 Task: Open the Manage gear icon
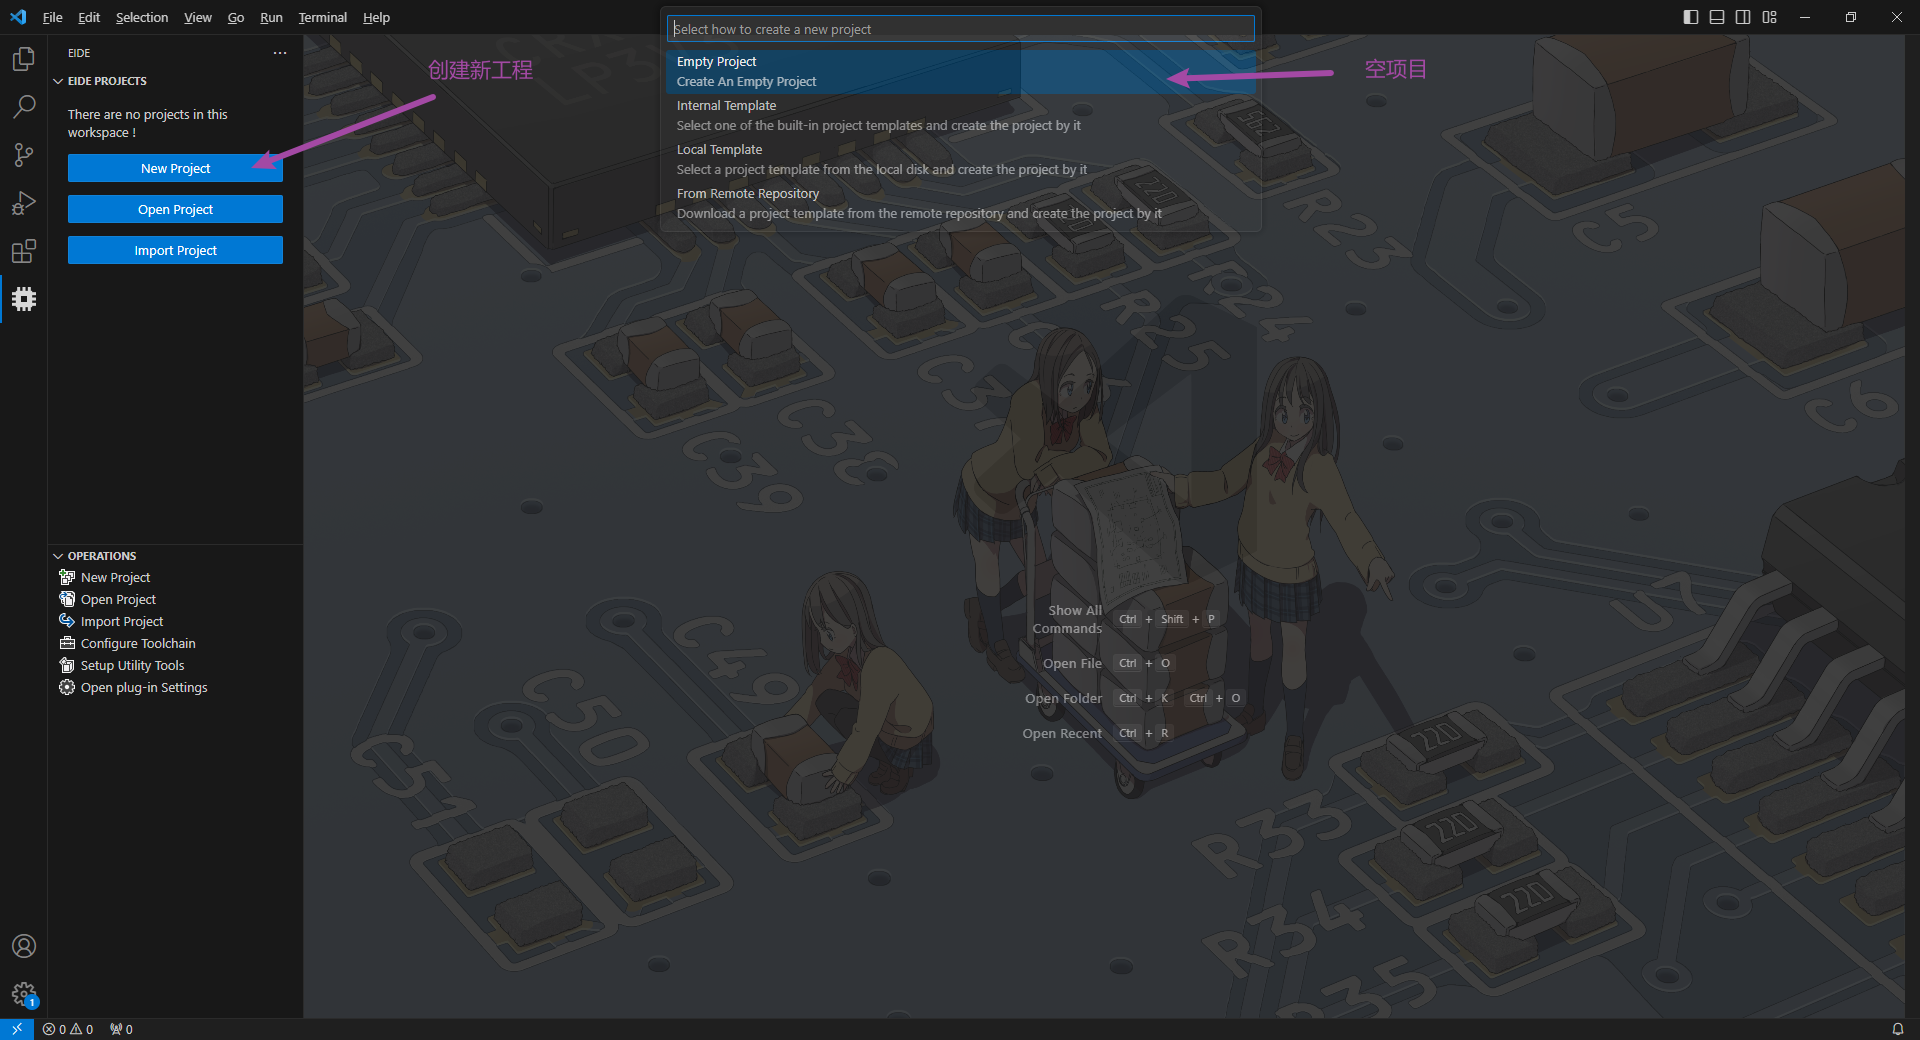[x=24, y=994]
